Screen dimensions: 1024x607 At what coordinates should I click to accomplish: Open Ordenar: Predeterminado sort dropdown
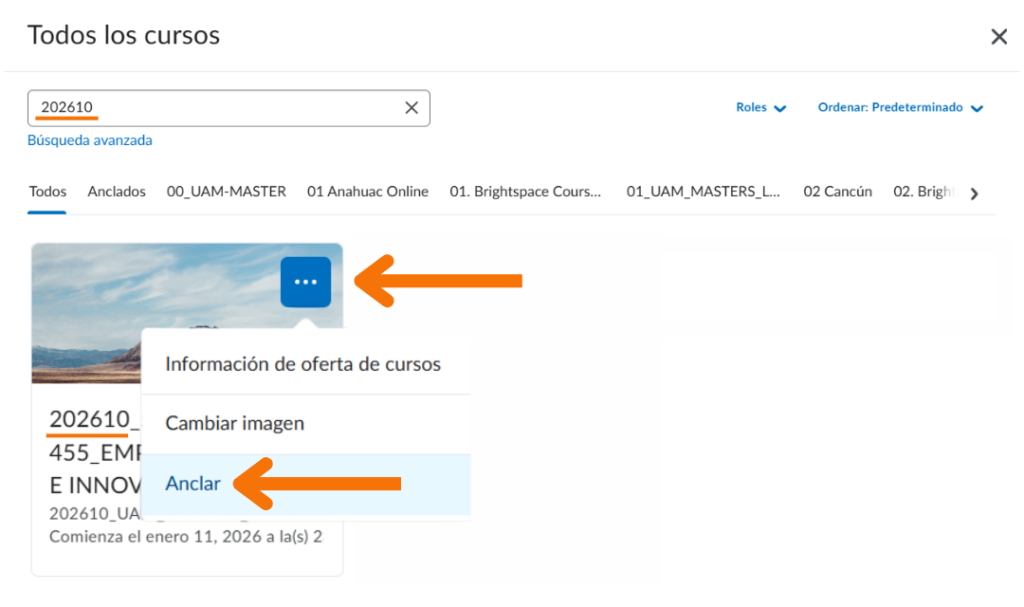coord(900,108)
